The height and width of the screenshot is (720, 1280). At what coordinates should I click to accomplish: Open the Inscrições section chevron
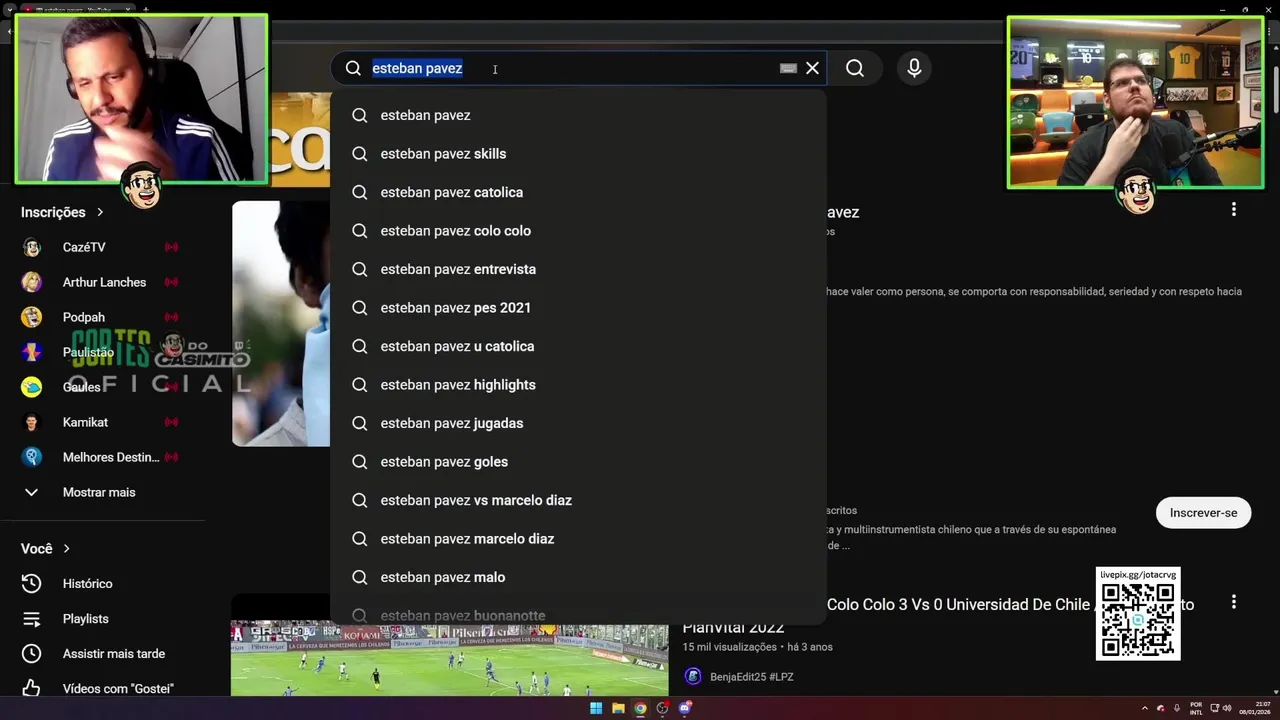(x=100, y=212)
